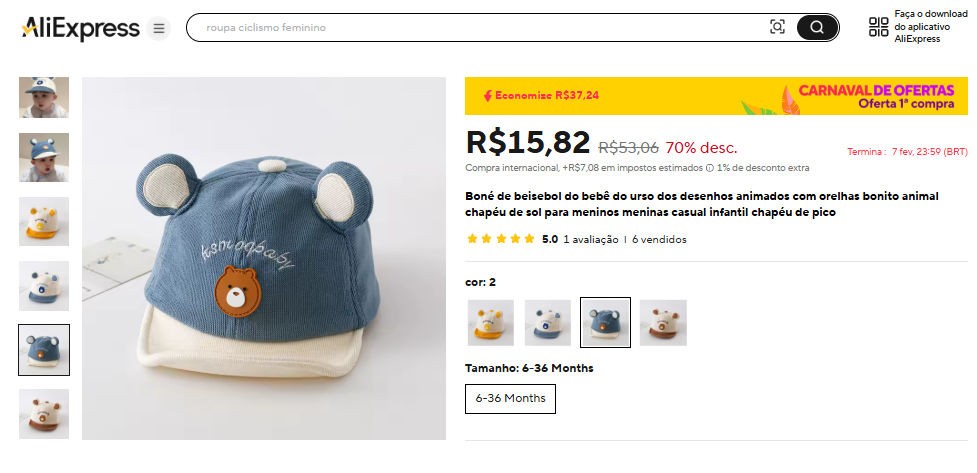
Task: Choose the 6-36 Months size option
Action: (510, 398)
